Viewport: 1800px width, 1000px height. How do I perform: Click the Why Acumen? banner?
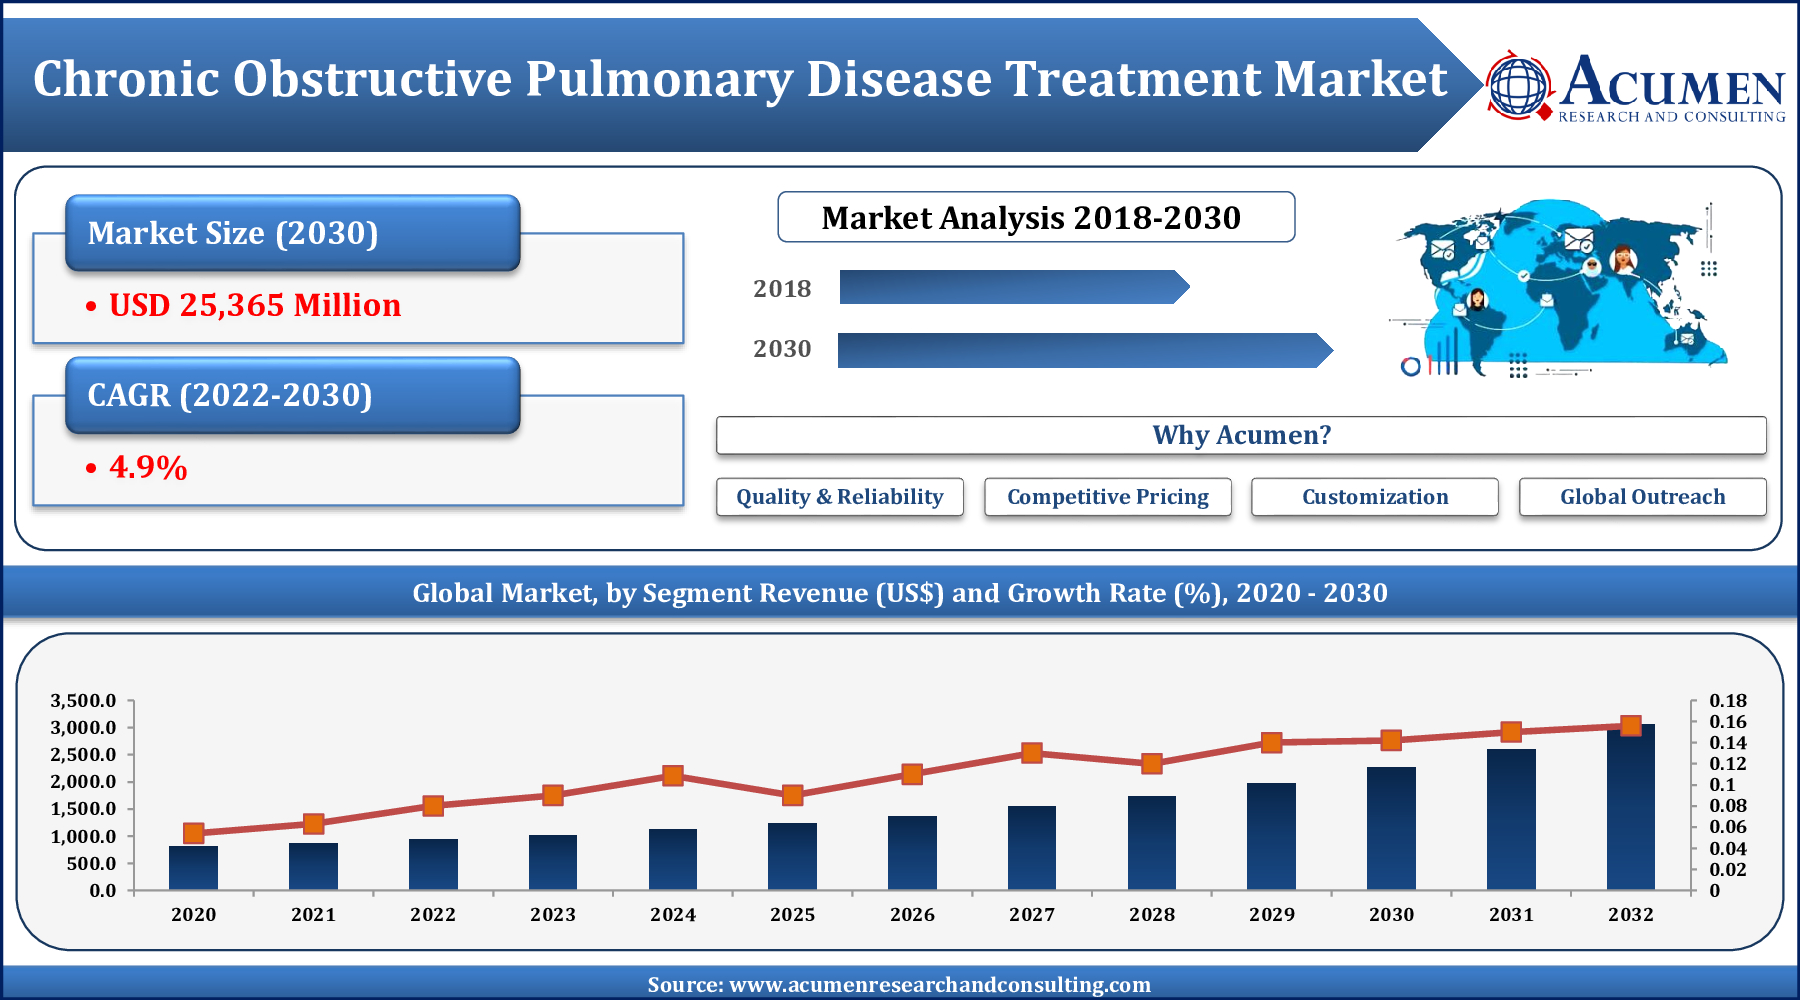[1241, 435]
